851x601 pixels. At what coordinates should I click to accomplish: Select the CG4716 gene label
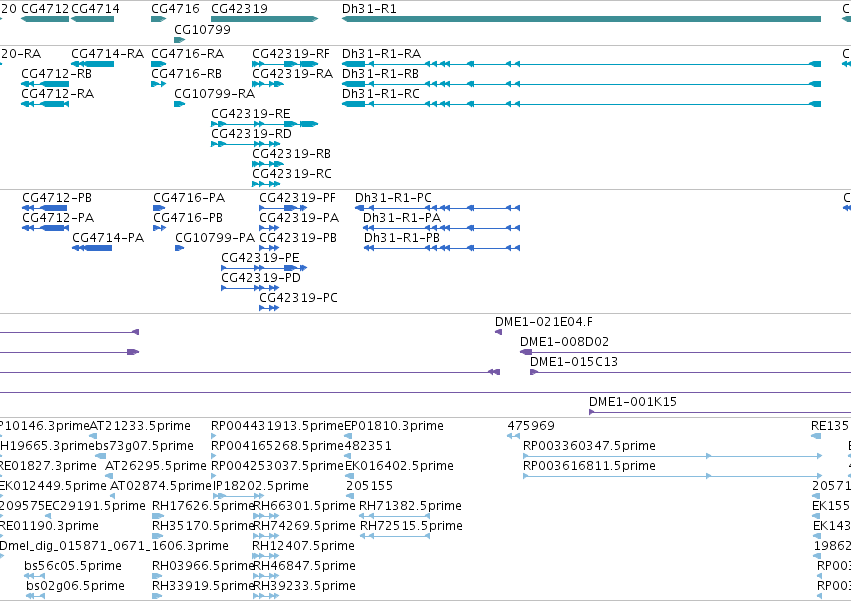pos(175,9)
